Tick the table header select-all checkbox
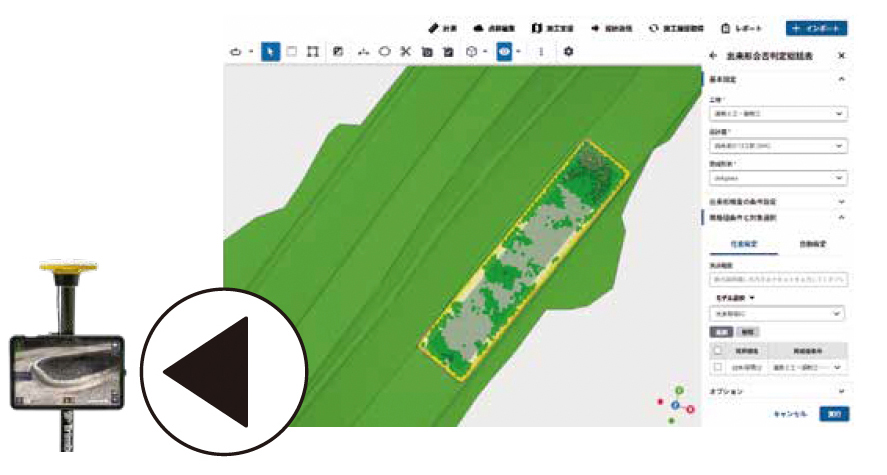Image resolution: width=887 pixels, height=475 pixels. tap(718, 351)
